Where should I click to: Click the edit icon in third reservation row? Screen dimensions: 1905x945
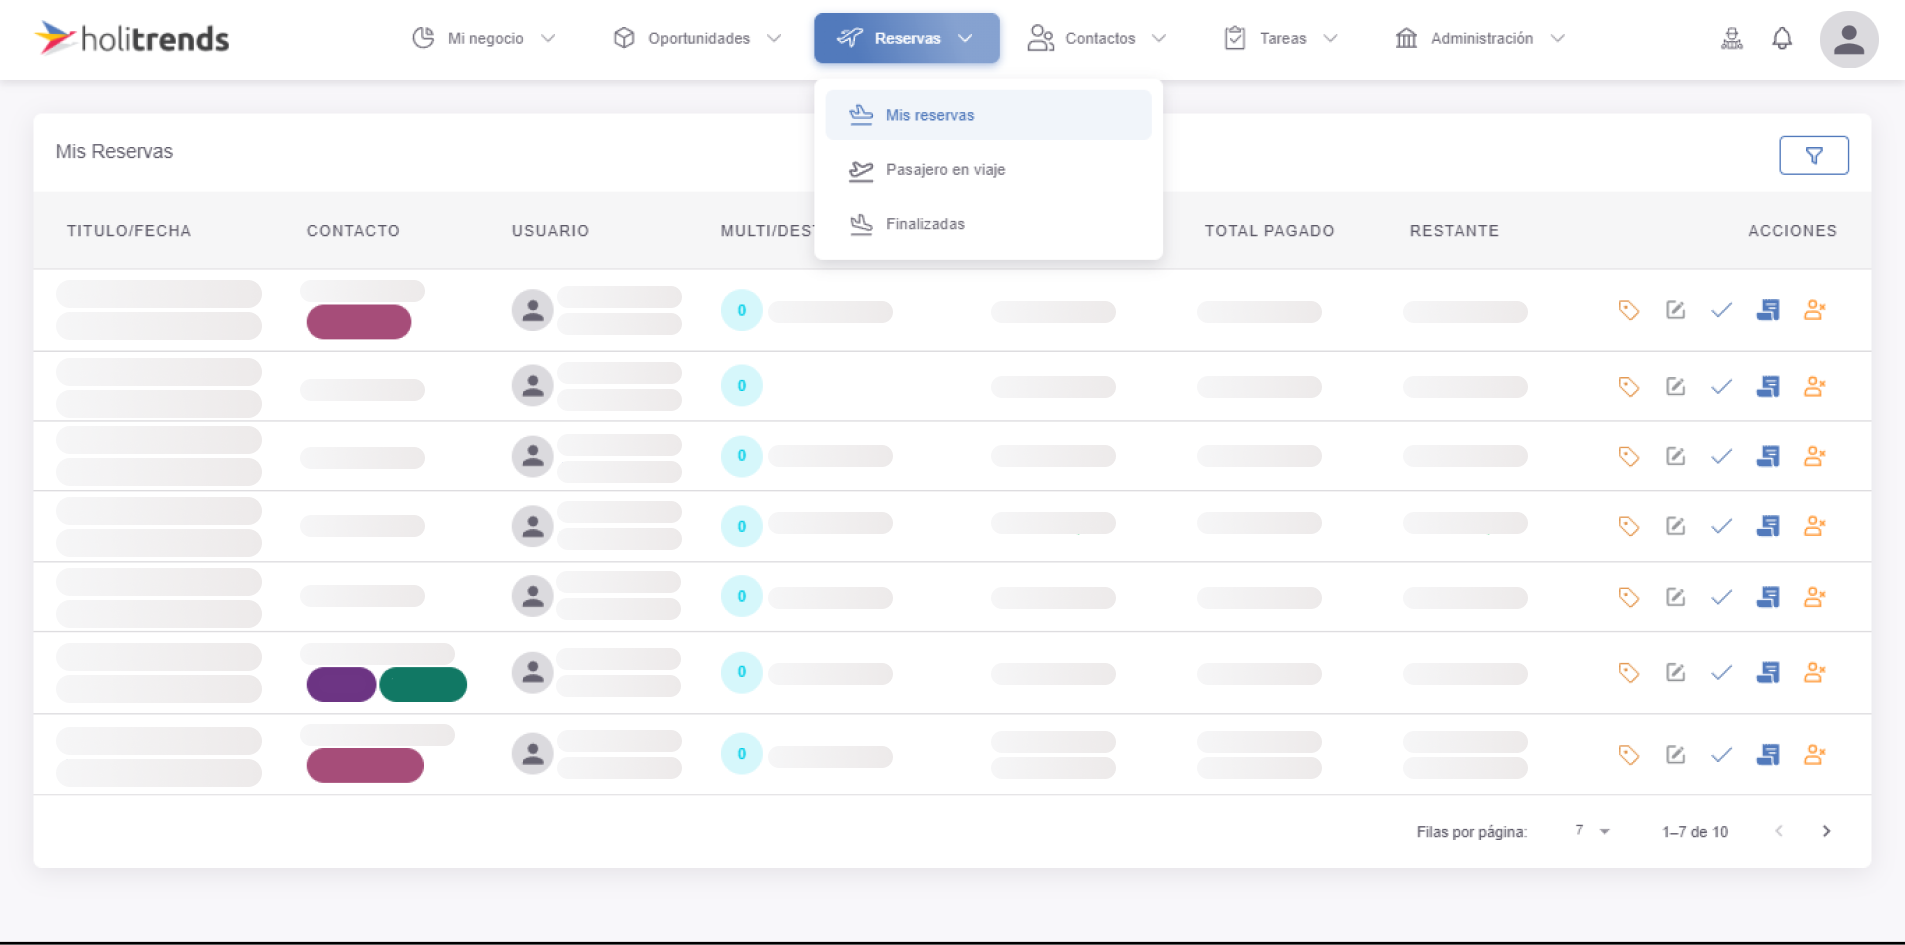click(1675, 456)
